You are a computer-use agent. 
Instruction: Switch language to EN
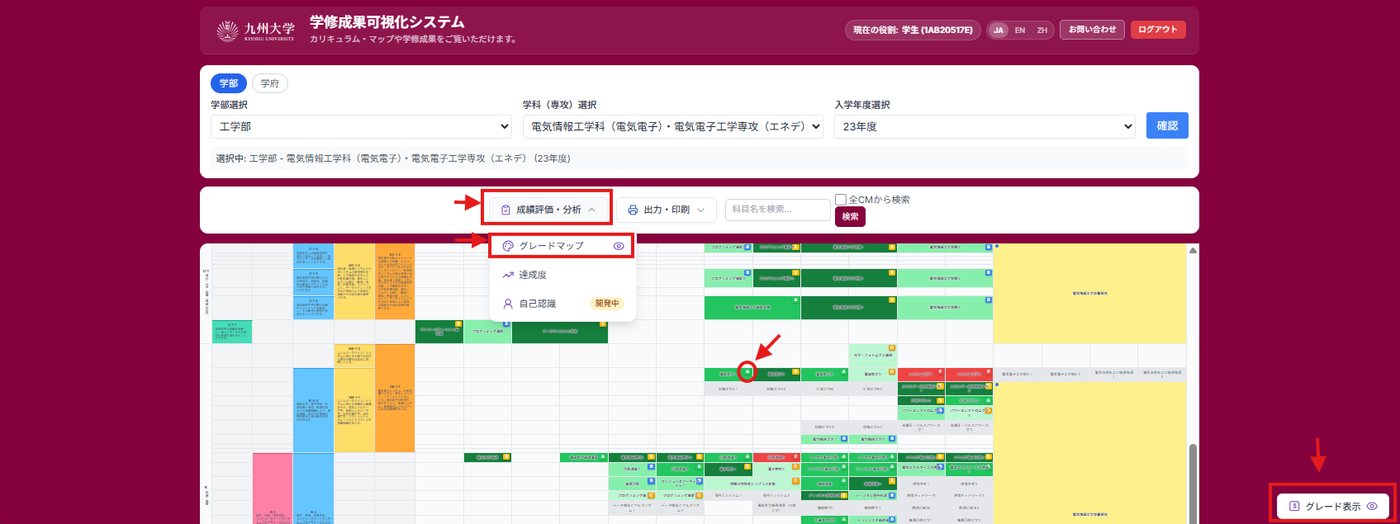point(1020,30)
